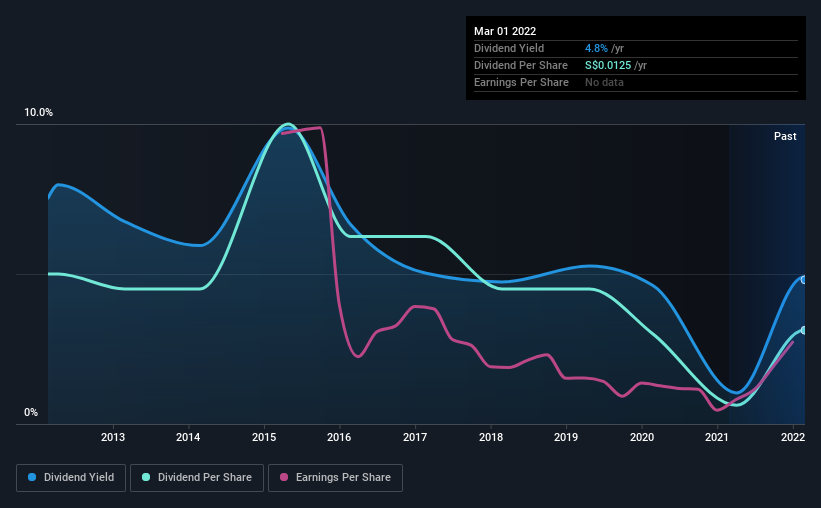Click the Past region label
Viewport: 821px width, 508px height.
pos(785,136)
